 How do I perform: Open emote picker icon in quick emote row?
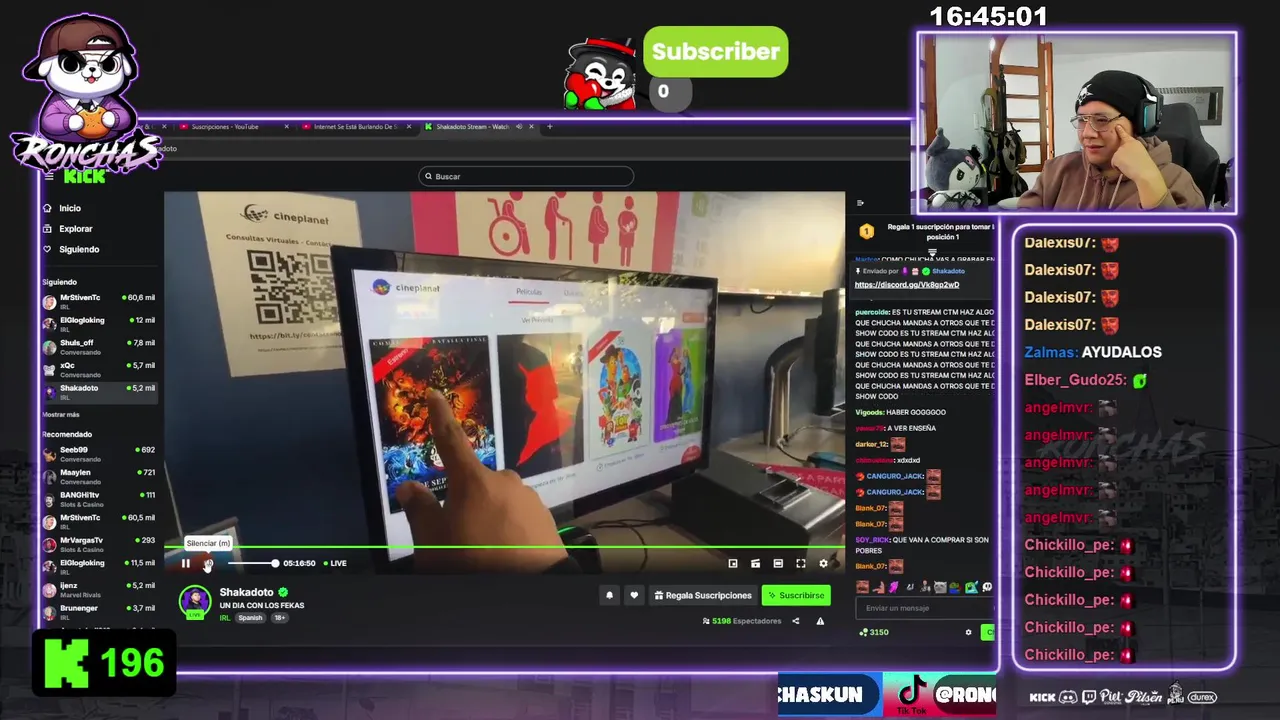986,587
